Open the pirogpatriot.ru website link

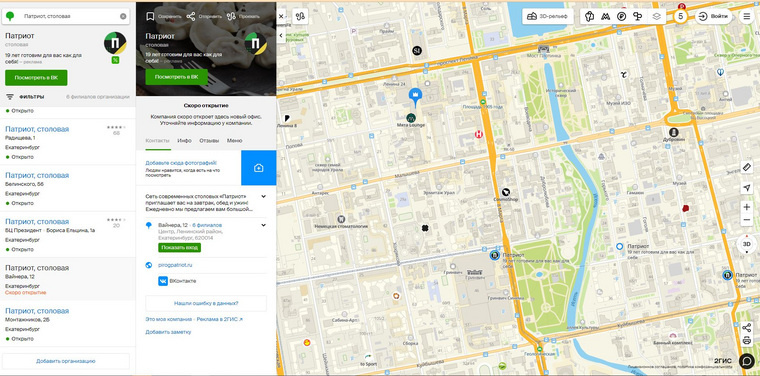pos(175,265)
